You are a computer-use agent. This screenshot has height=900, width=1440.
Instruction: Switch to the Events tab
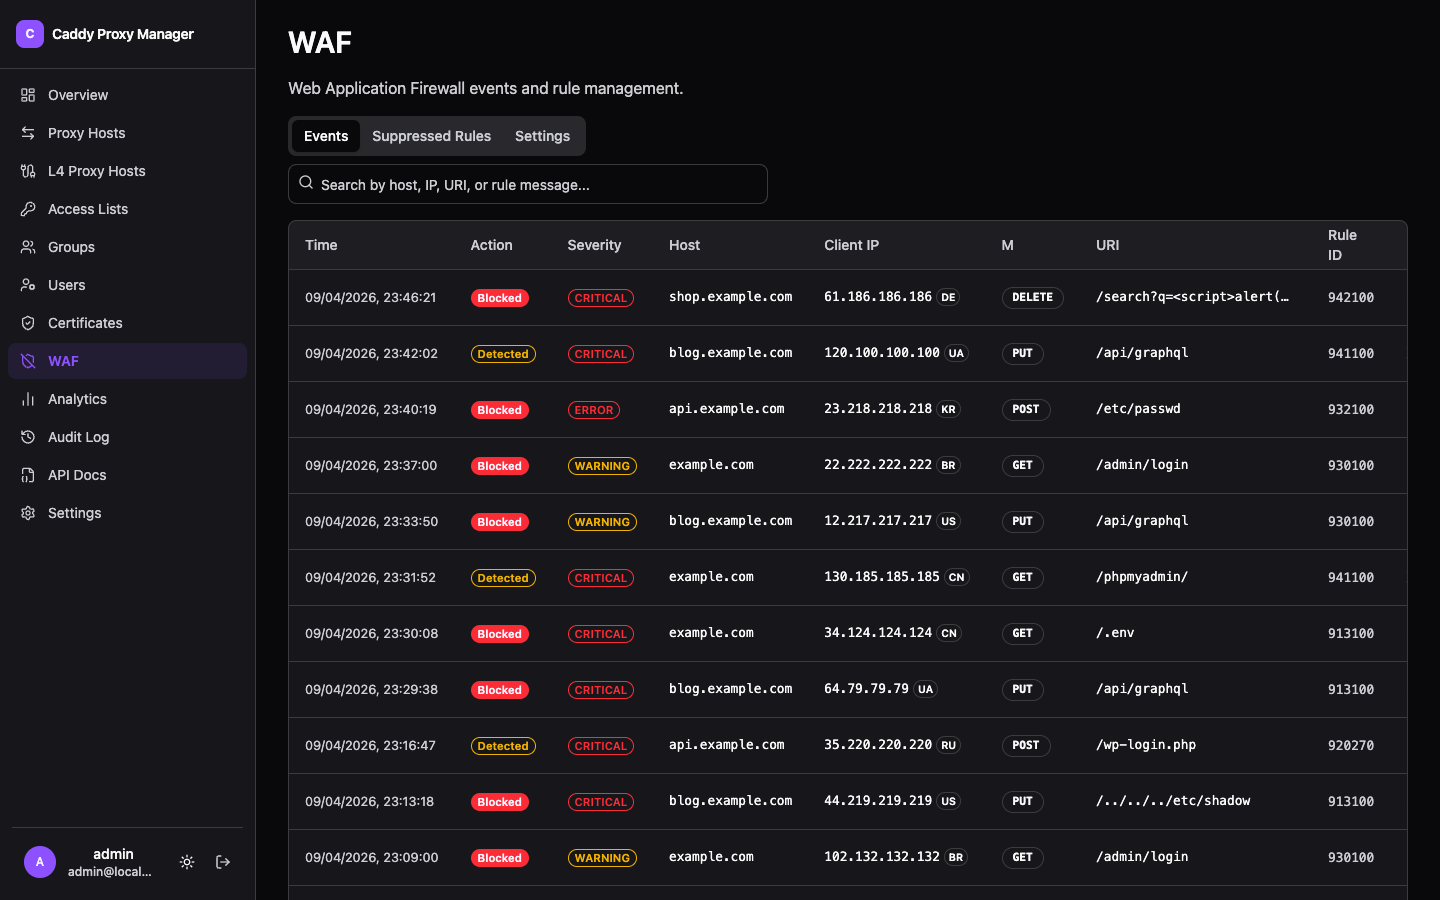click(x=326, y=136)
